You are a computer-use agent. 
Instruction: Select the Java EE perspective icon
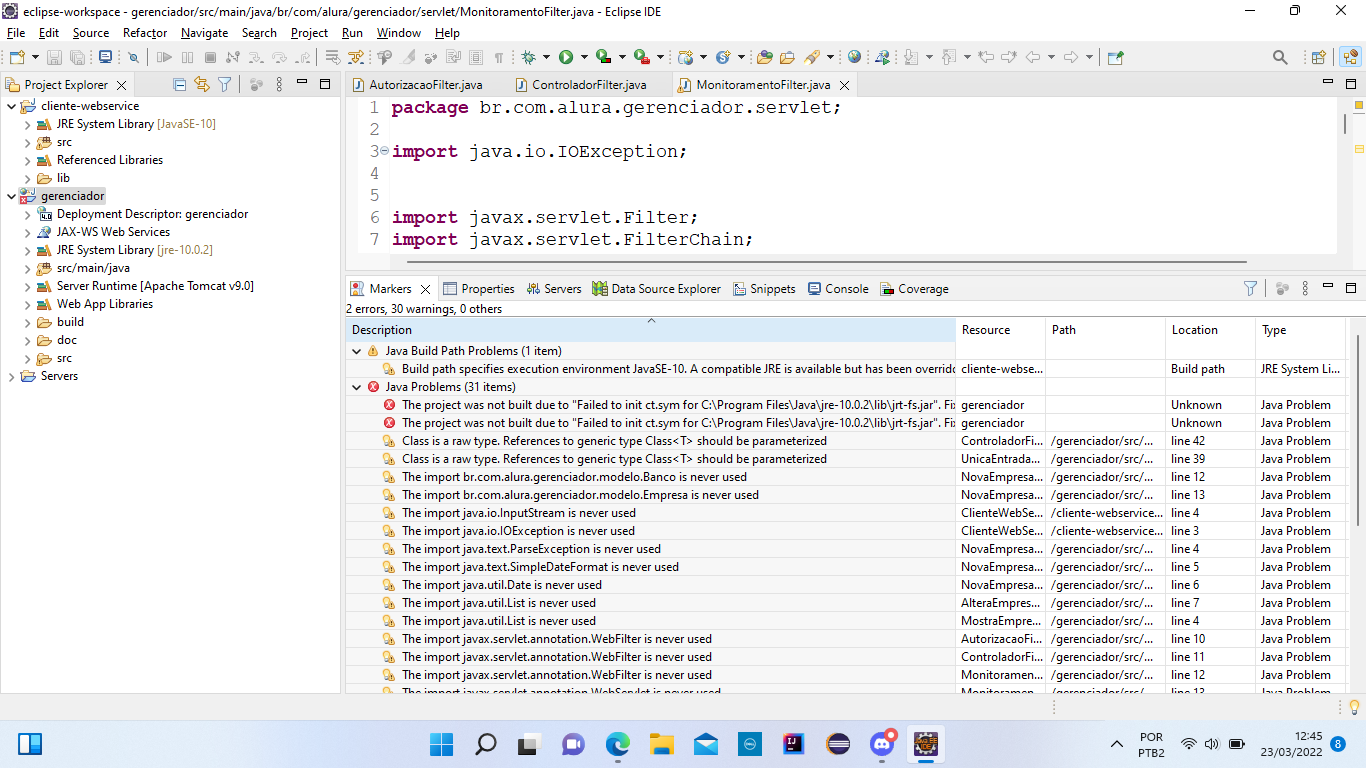1350,57
